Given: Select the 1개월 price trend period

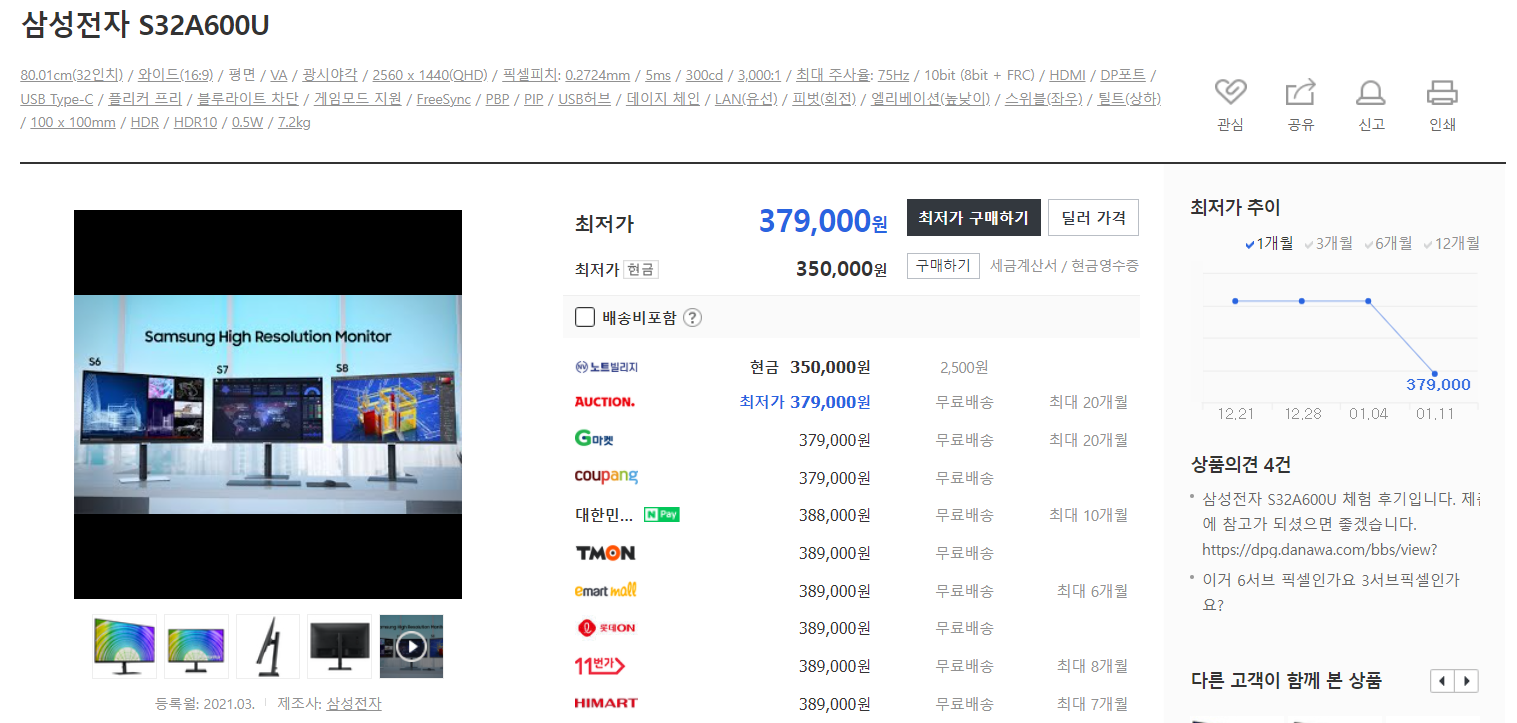Looking at the screenshot, I should [1269, 243].
